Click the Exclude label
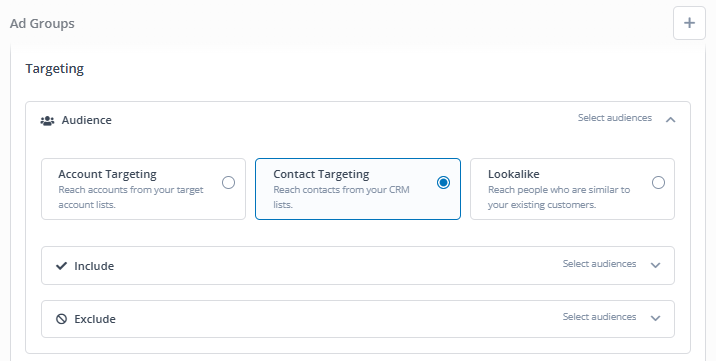The image size is (716, 361). click(95, 319)
